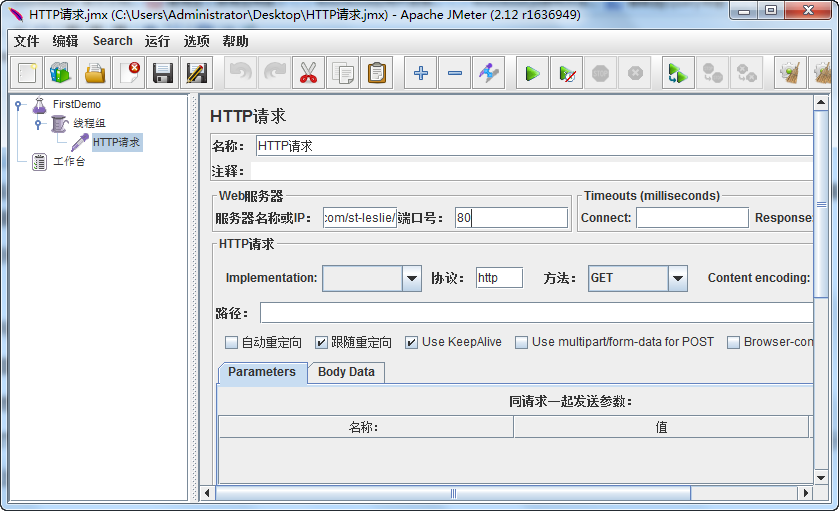The height and width of the screenshot is (511, 839).
Task: Click the HTTP请求 pipette icon in tree
Action: 80,142
